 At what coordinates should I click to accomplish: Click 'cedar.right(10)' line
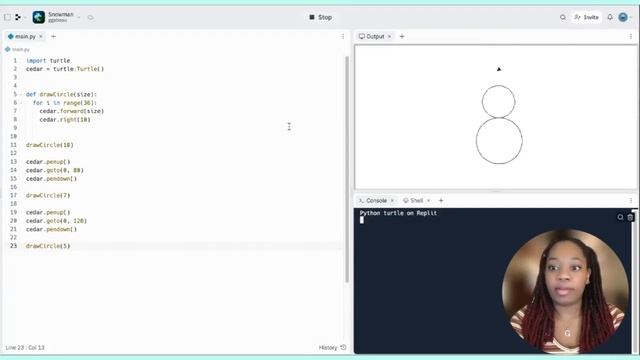click(65, 120)
